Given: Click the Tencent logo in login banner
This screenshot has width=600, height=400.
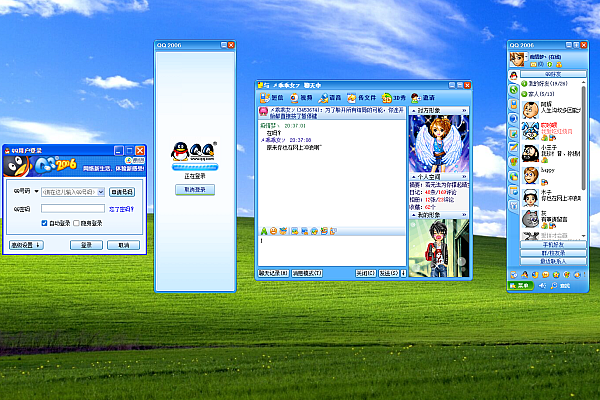Looking at the screenshot, I should pos(135,160).
